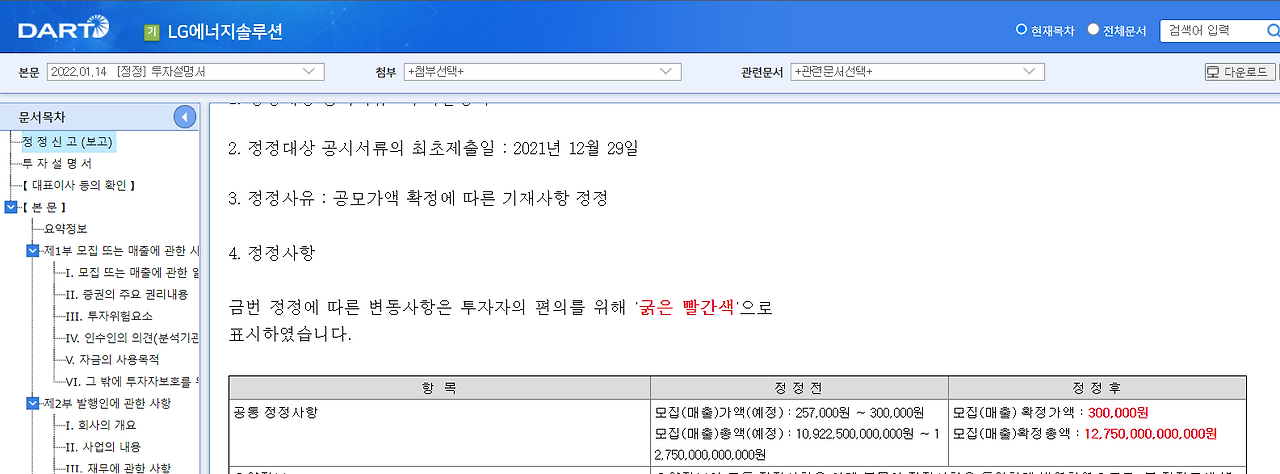Click the 관련문서 label
This screenshot has width=1280, height=474.
(764, 72)
